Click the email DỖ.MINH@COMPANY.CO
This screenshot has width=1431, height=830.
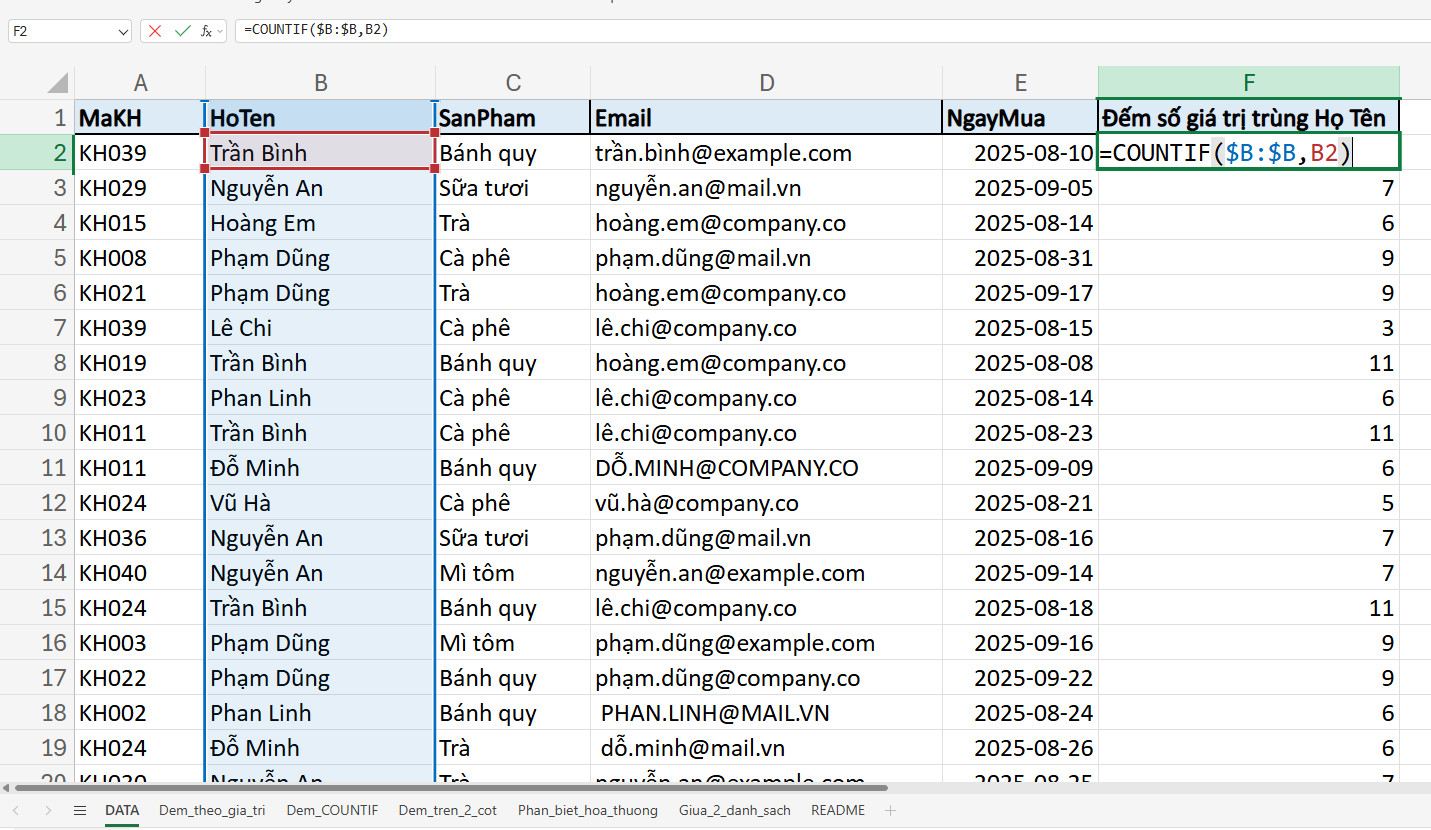[x=766, y=468]
